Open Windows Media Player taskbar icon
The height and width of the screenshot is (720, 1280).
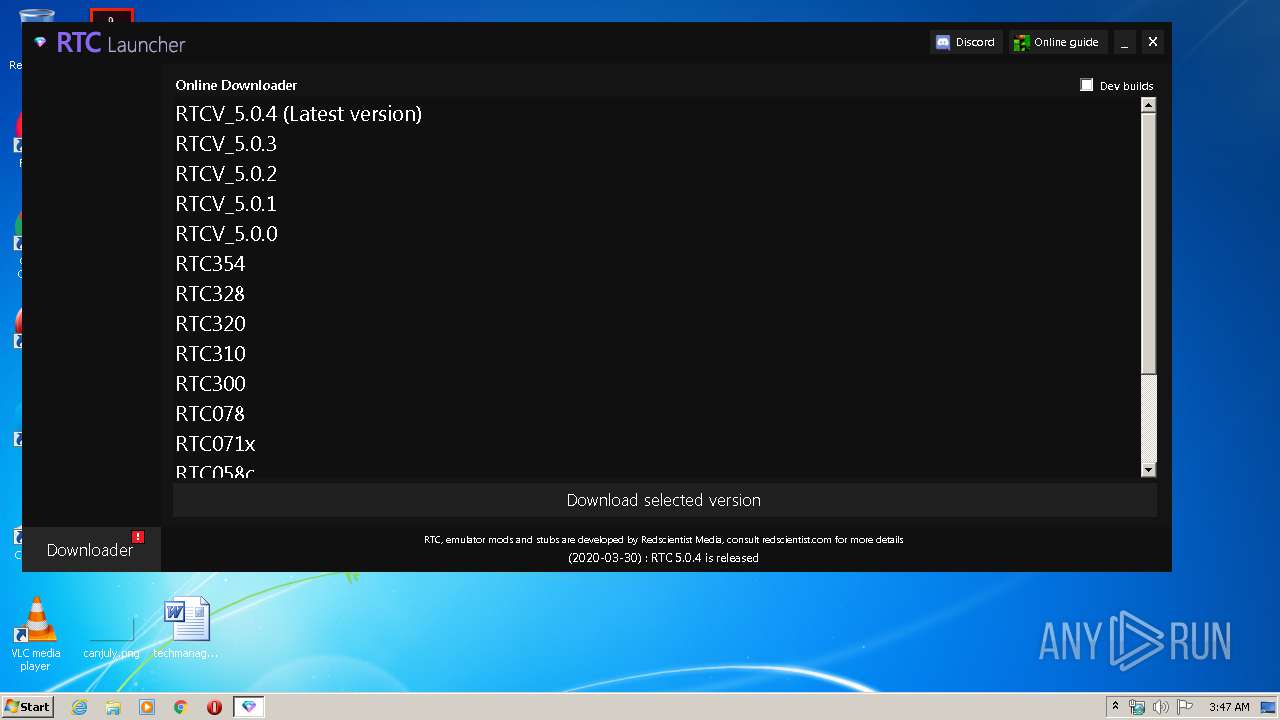(x=147, y=707)
